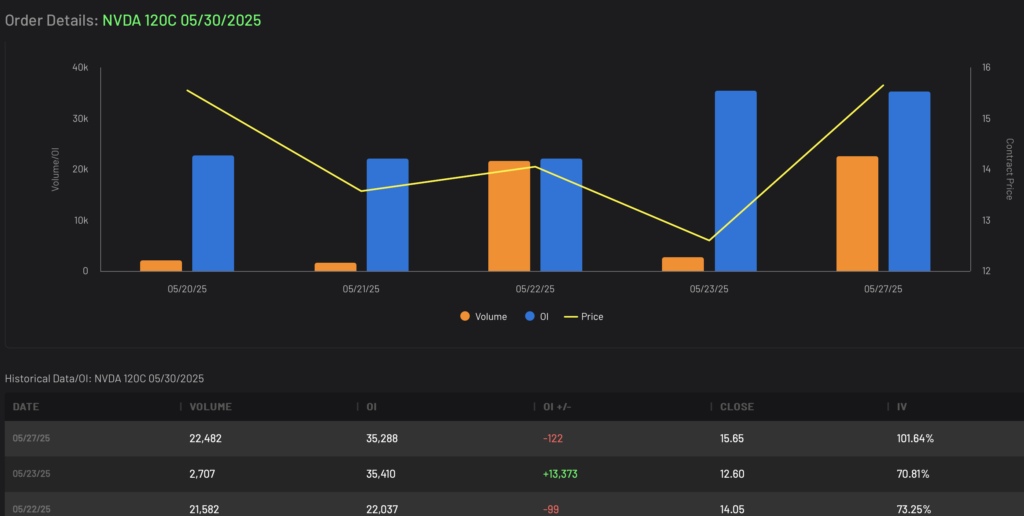Click the 05/27/25 x-axis label

click(883, 289)
